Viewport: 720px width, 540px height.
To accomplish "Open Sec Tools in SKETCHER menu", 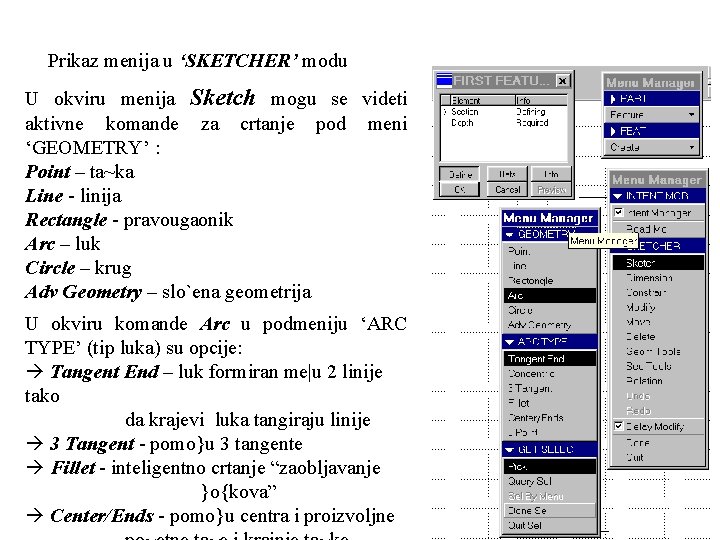I will coord(658,366).
